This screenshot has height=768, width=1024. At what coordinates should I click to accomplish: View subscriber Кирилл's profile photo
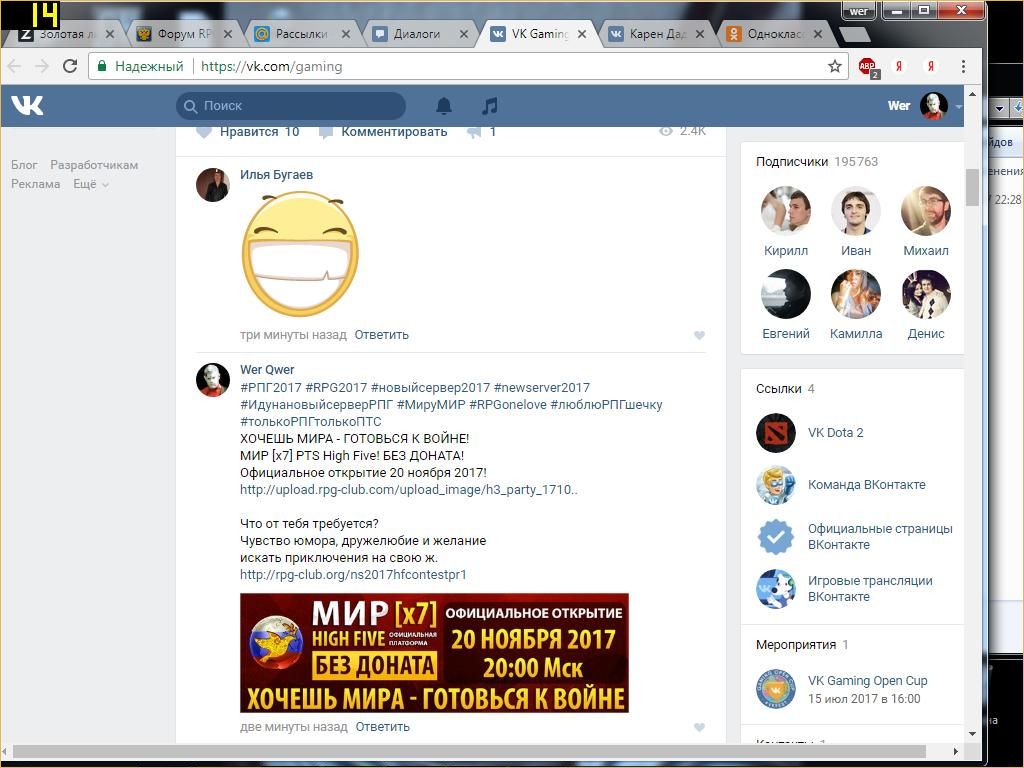786,210
